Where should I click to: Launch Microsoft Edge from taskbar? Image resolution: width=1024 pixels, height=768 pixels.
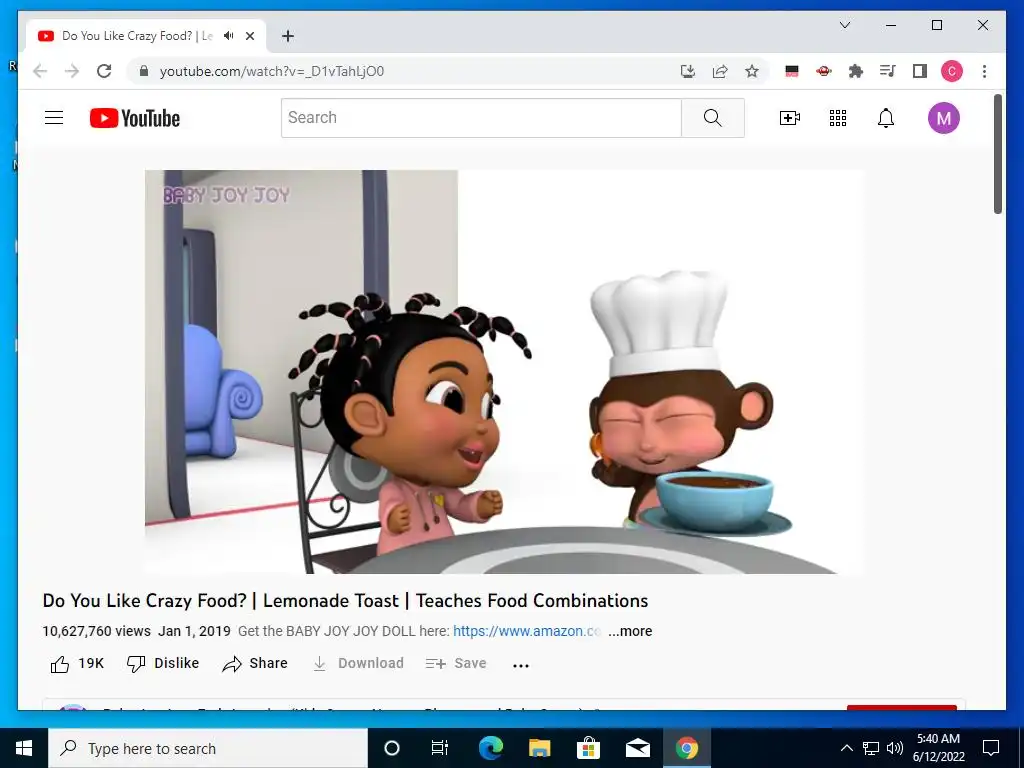point(490,748)
